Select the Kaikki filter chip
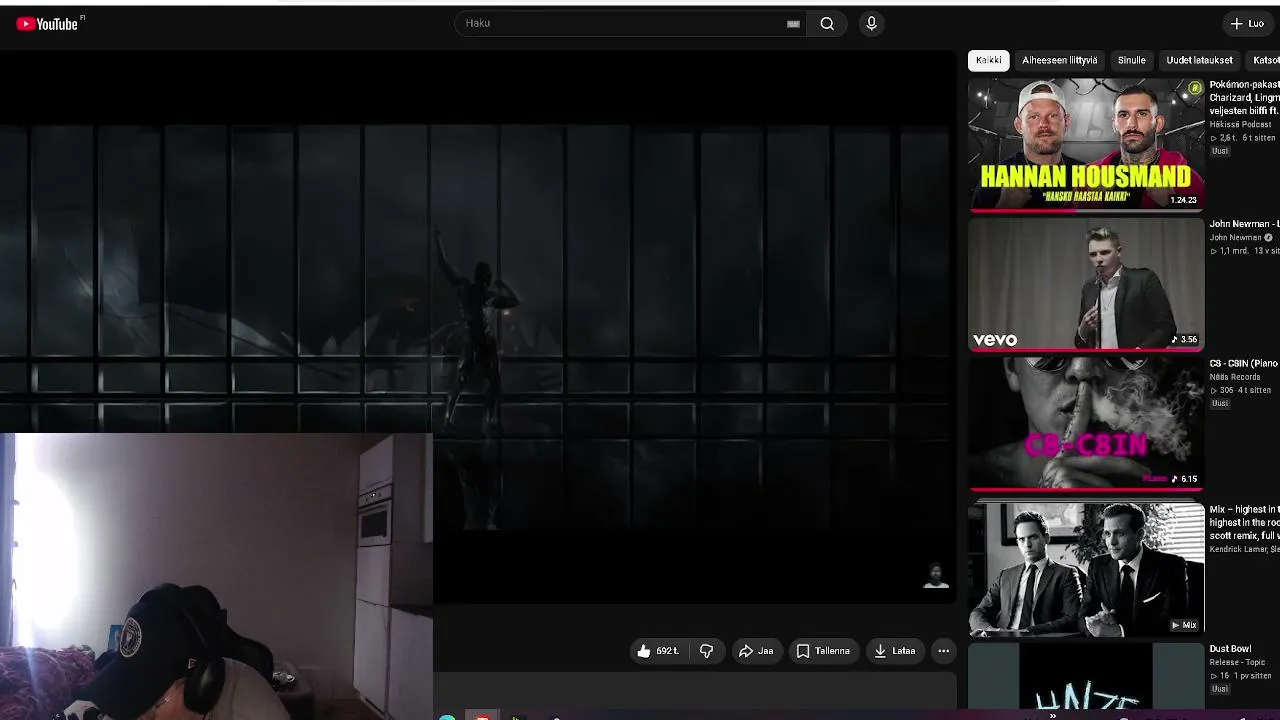The image size is (1280, 720). [x=988, y=60]
